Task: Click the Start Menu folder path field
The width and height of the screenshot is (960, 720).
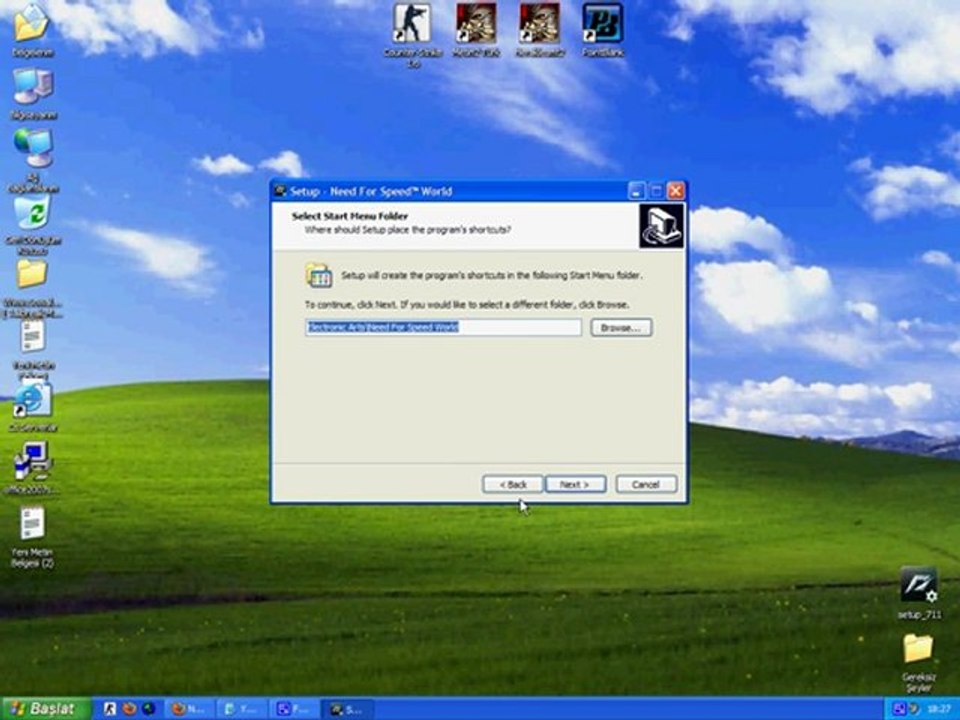Action: [443, 328]
